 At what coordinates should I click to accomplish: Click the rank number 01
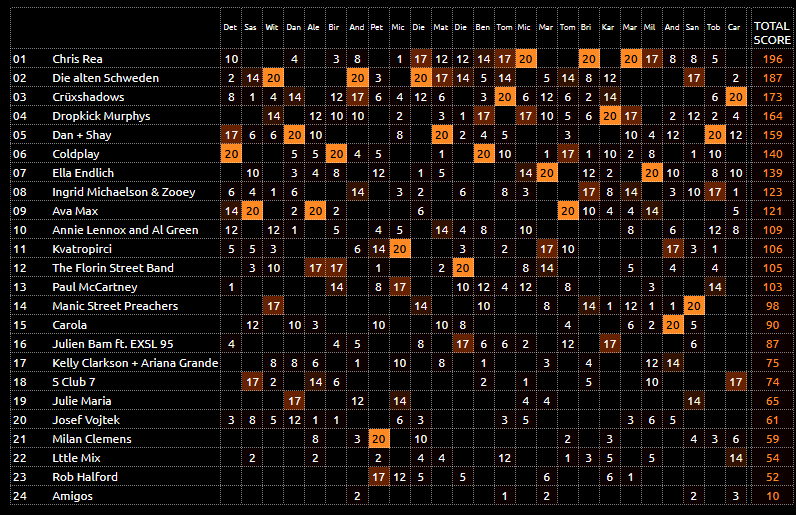19,59
